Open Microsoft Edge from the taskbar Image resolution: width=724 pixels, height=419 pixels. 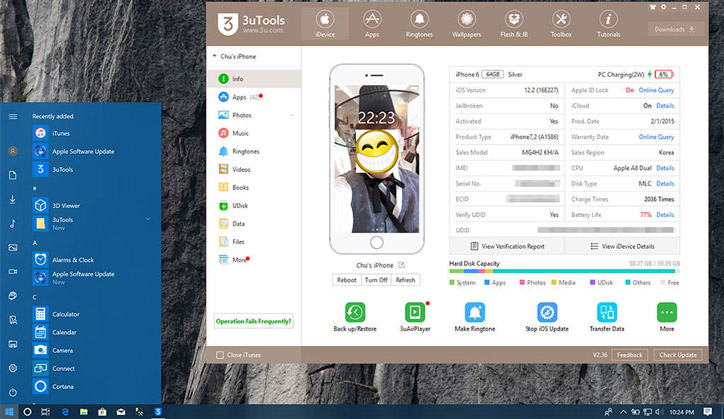tap(65, 412)
